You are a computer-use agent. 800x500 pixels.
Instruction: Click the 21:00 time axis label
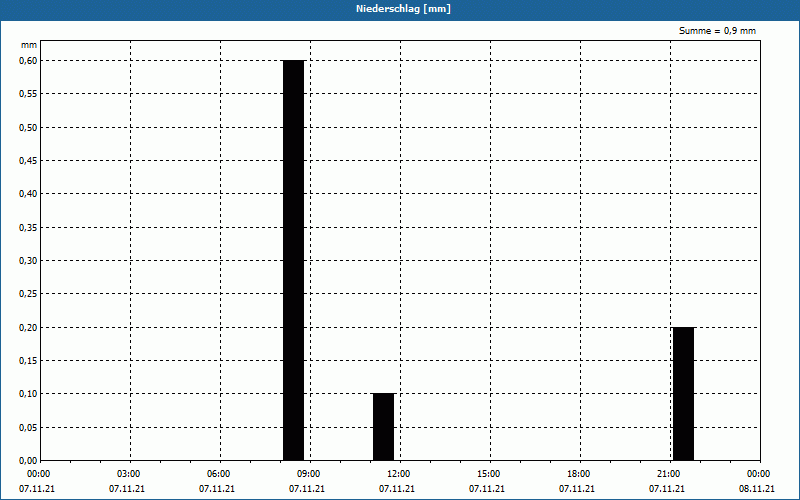[669, 474]
